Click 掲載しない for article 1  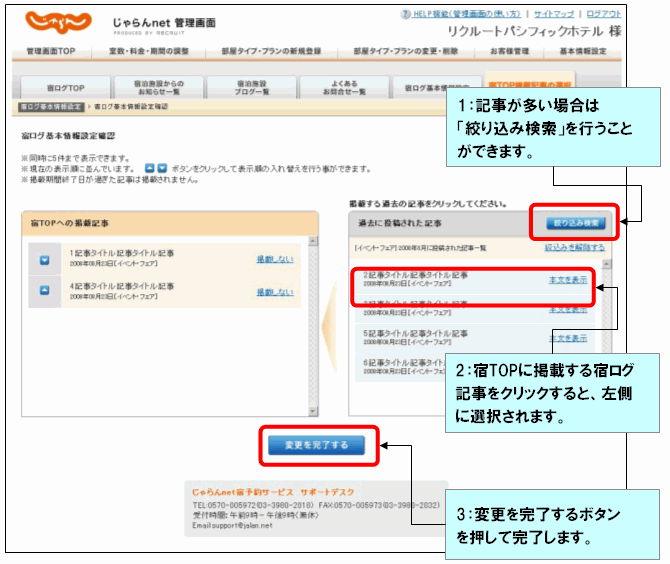(x=275, y=259)
